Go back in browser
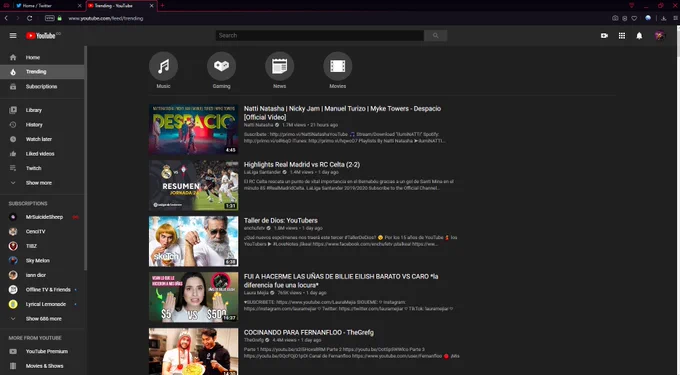The height and width of the screenshot is (375, 680). (x=6, y=18)
